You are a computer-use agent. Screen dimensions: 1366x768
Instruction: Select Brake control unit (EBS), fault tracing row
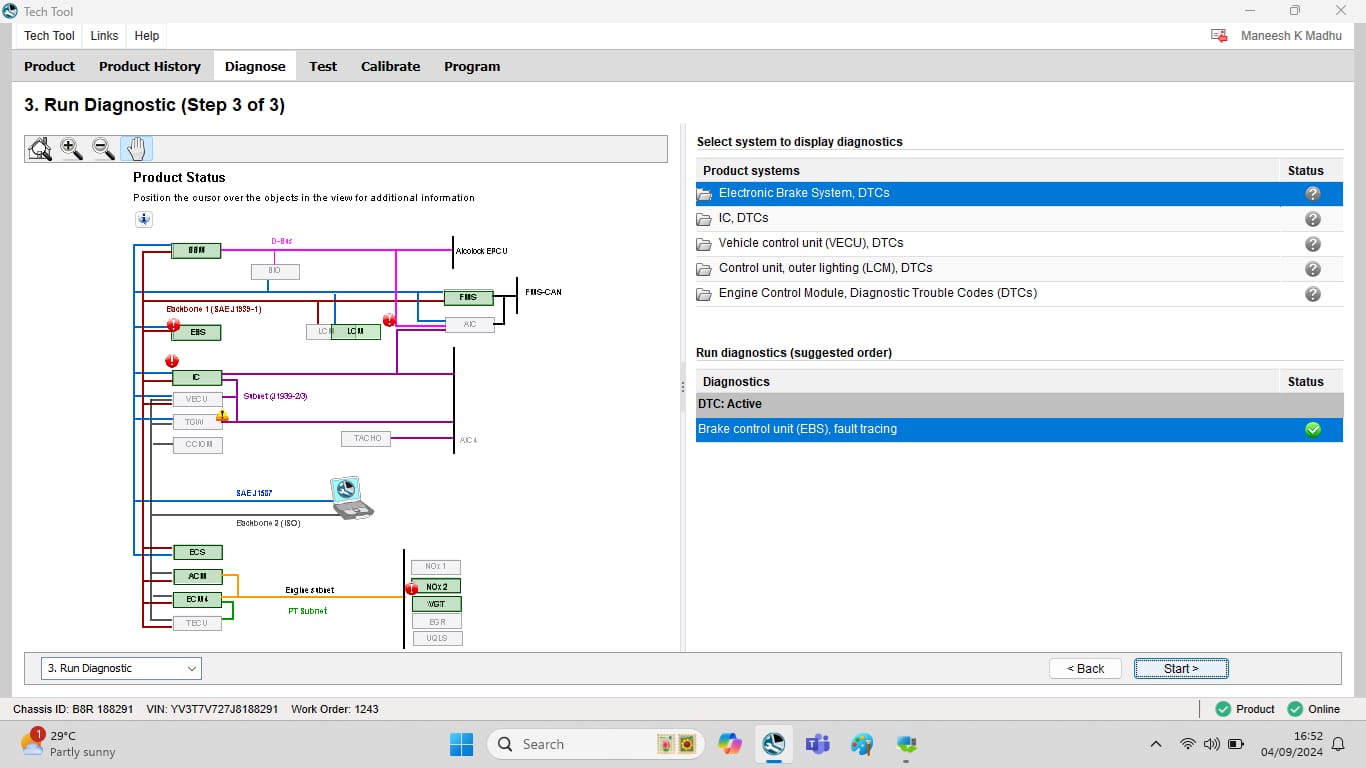coord(1019,429)
